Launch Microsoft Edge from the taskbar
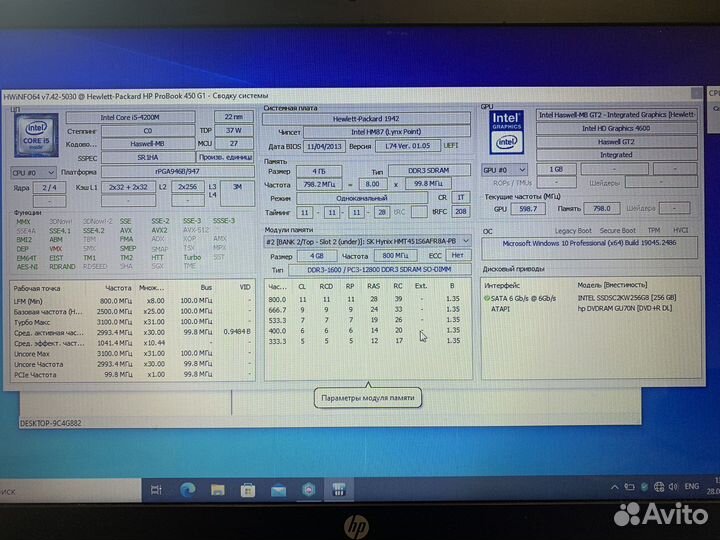Viewport: 720px width, 540px height. pyautogui.click(x=187, y=490)
